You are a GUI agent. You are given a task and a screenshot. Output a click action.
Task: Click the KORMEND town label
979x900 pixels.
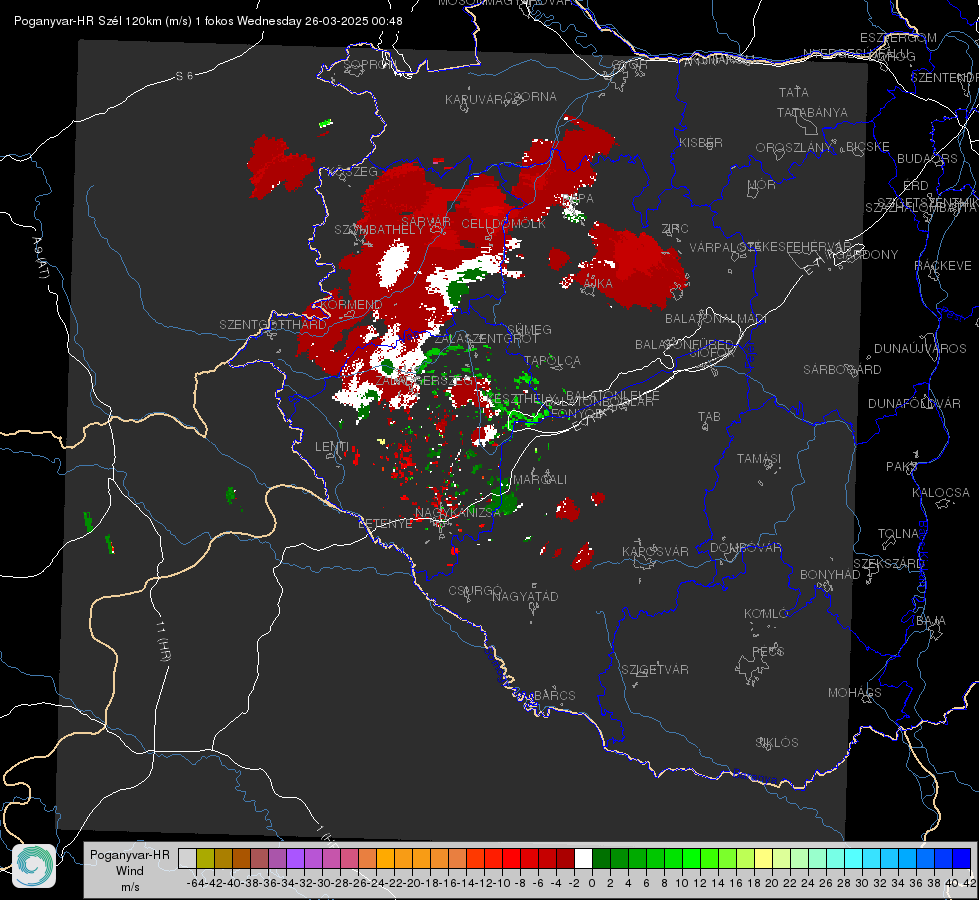pyautogui.click(x=350, y=305)
